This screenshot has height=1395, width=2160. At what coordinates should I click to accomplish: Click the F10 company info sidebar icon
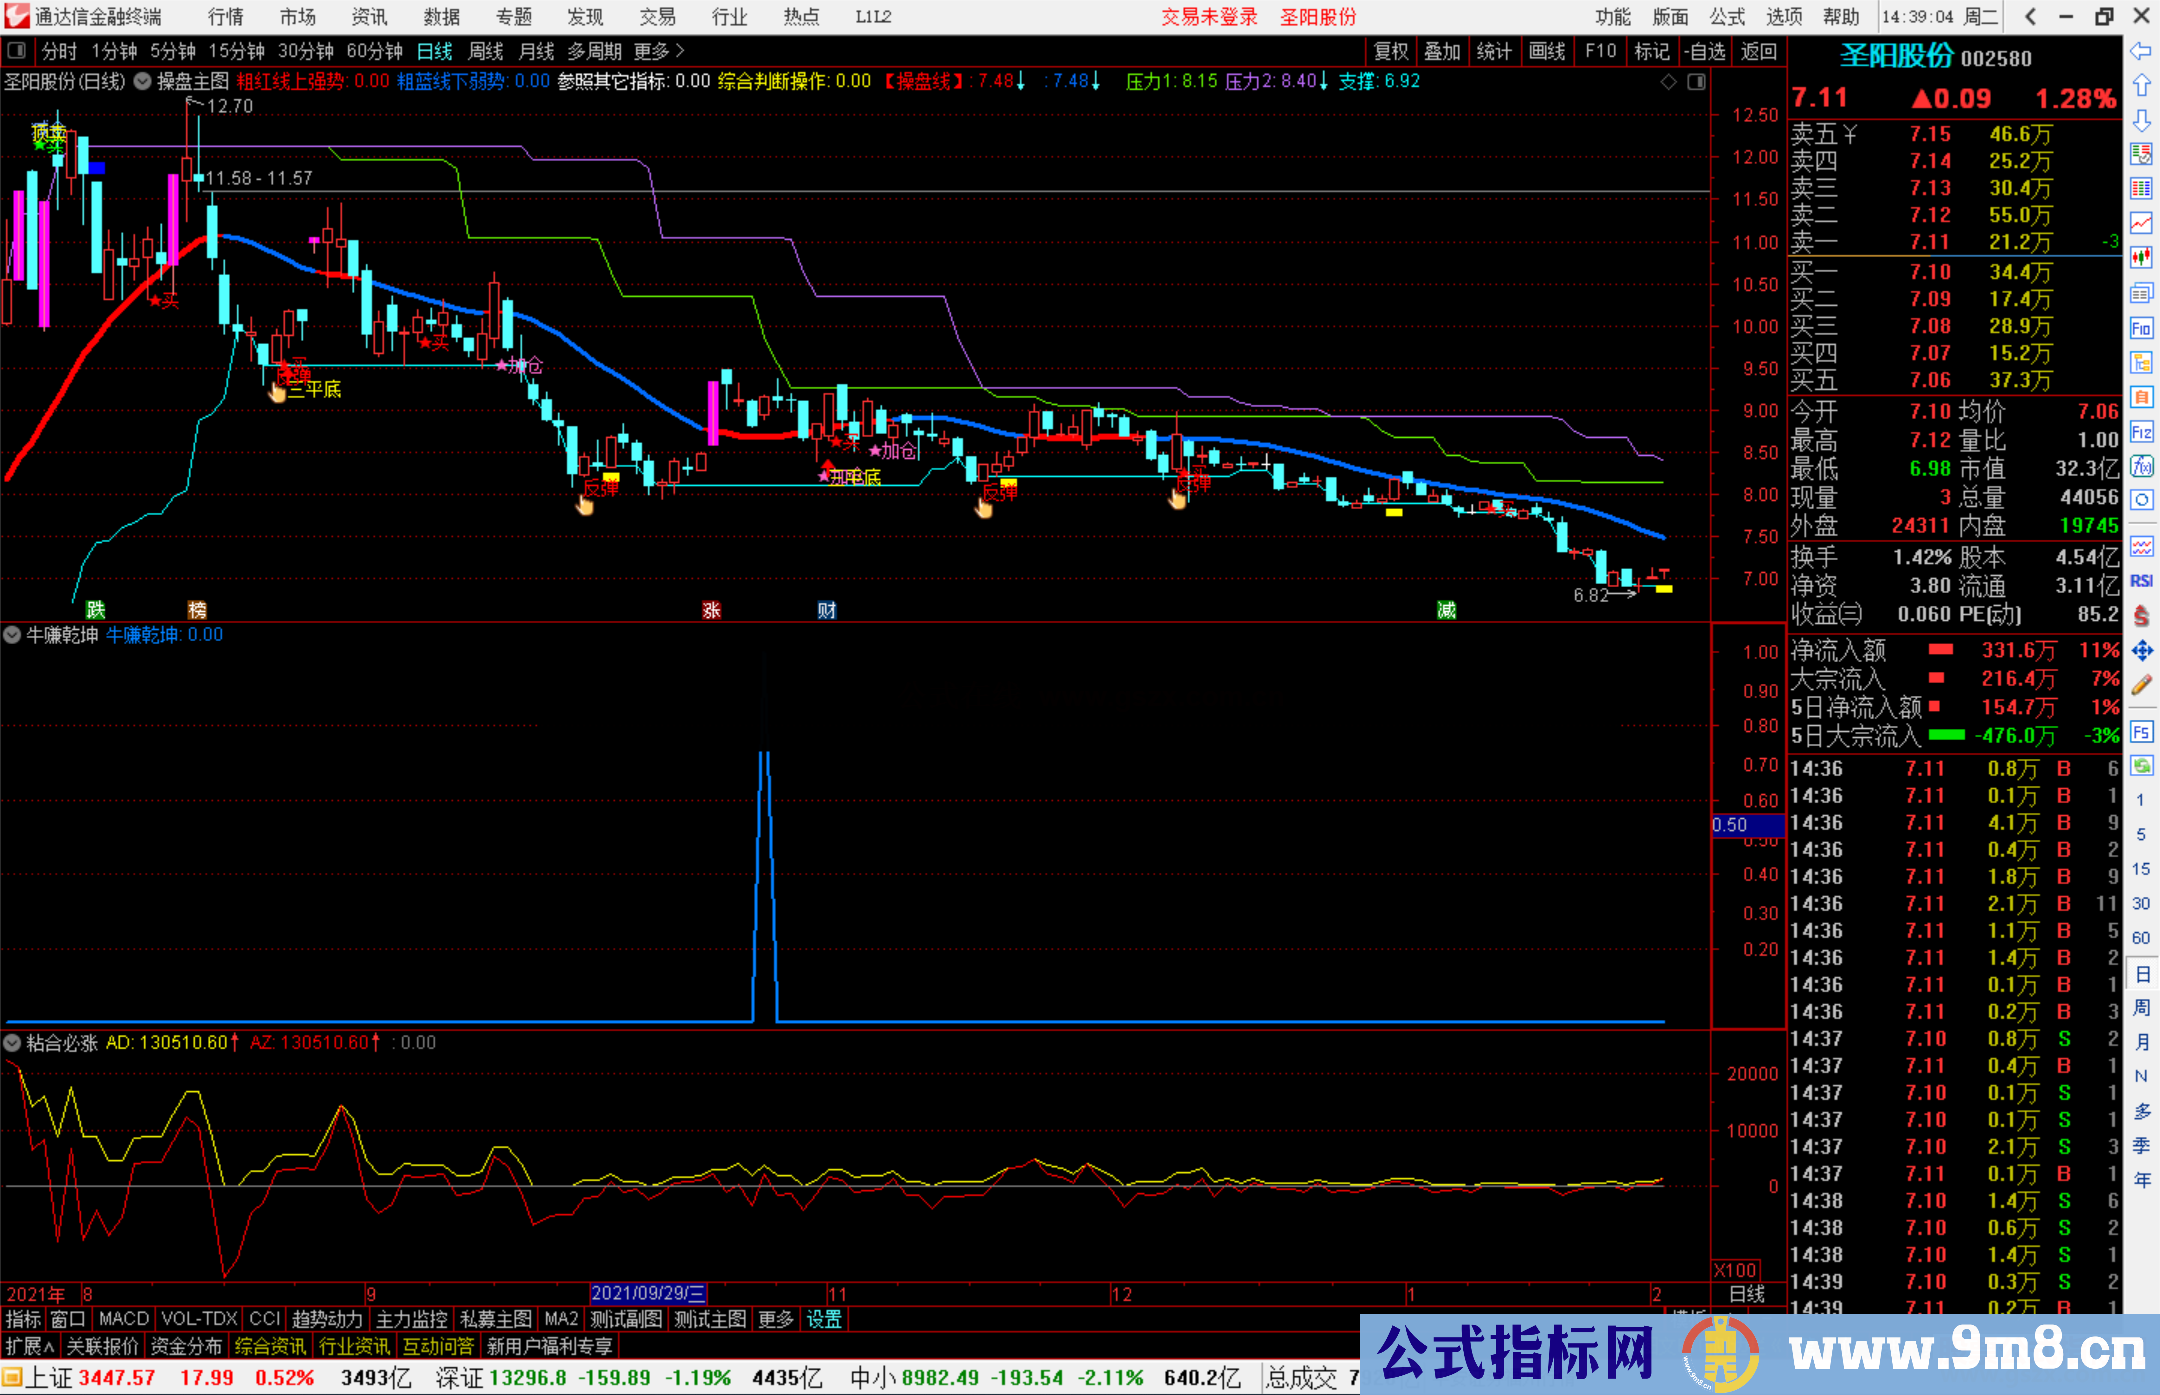pyautogui.click(x=2141, y=328)
